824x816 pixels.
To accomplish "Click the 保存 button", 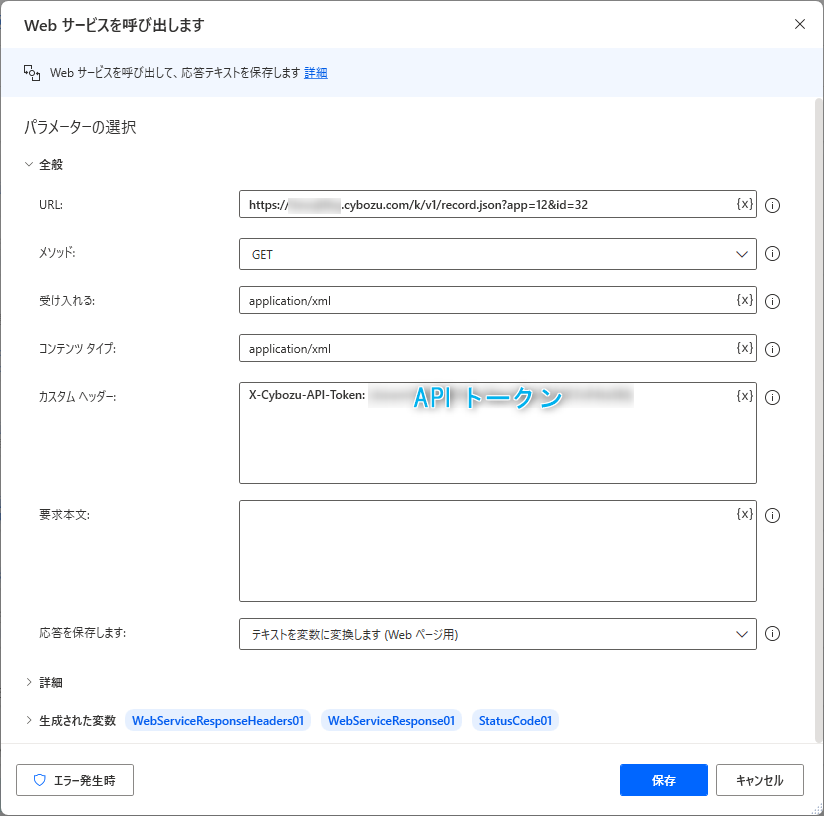I will coord(664,780).
